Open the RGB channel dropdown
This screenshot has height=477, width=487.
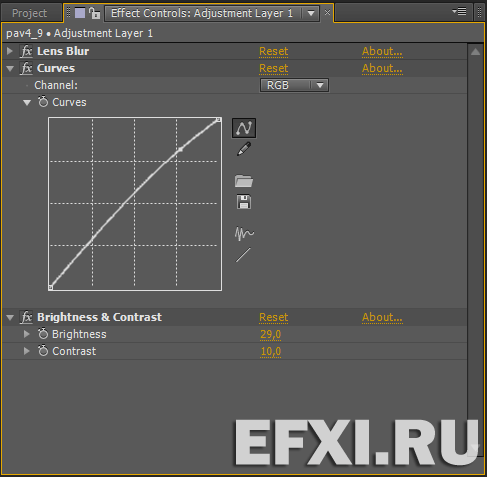click(294, 85)
